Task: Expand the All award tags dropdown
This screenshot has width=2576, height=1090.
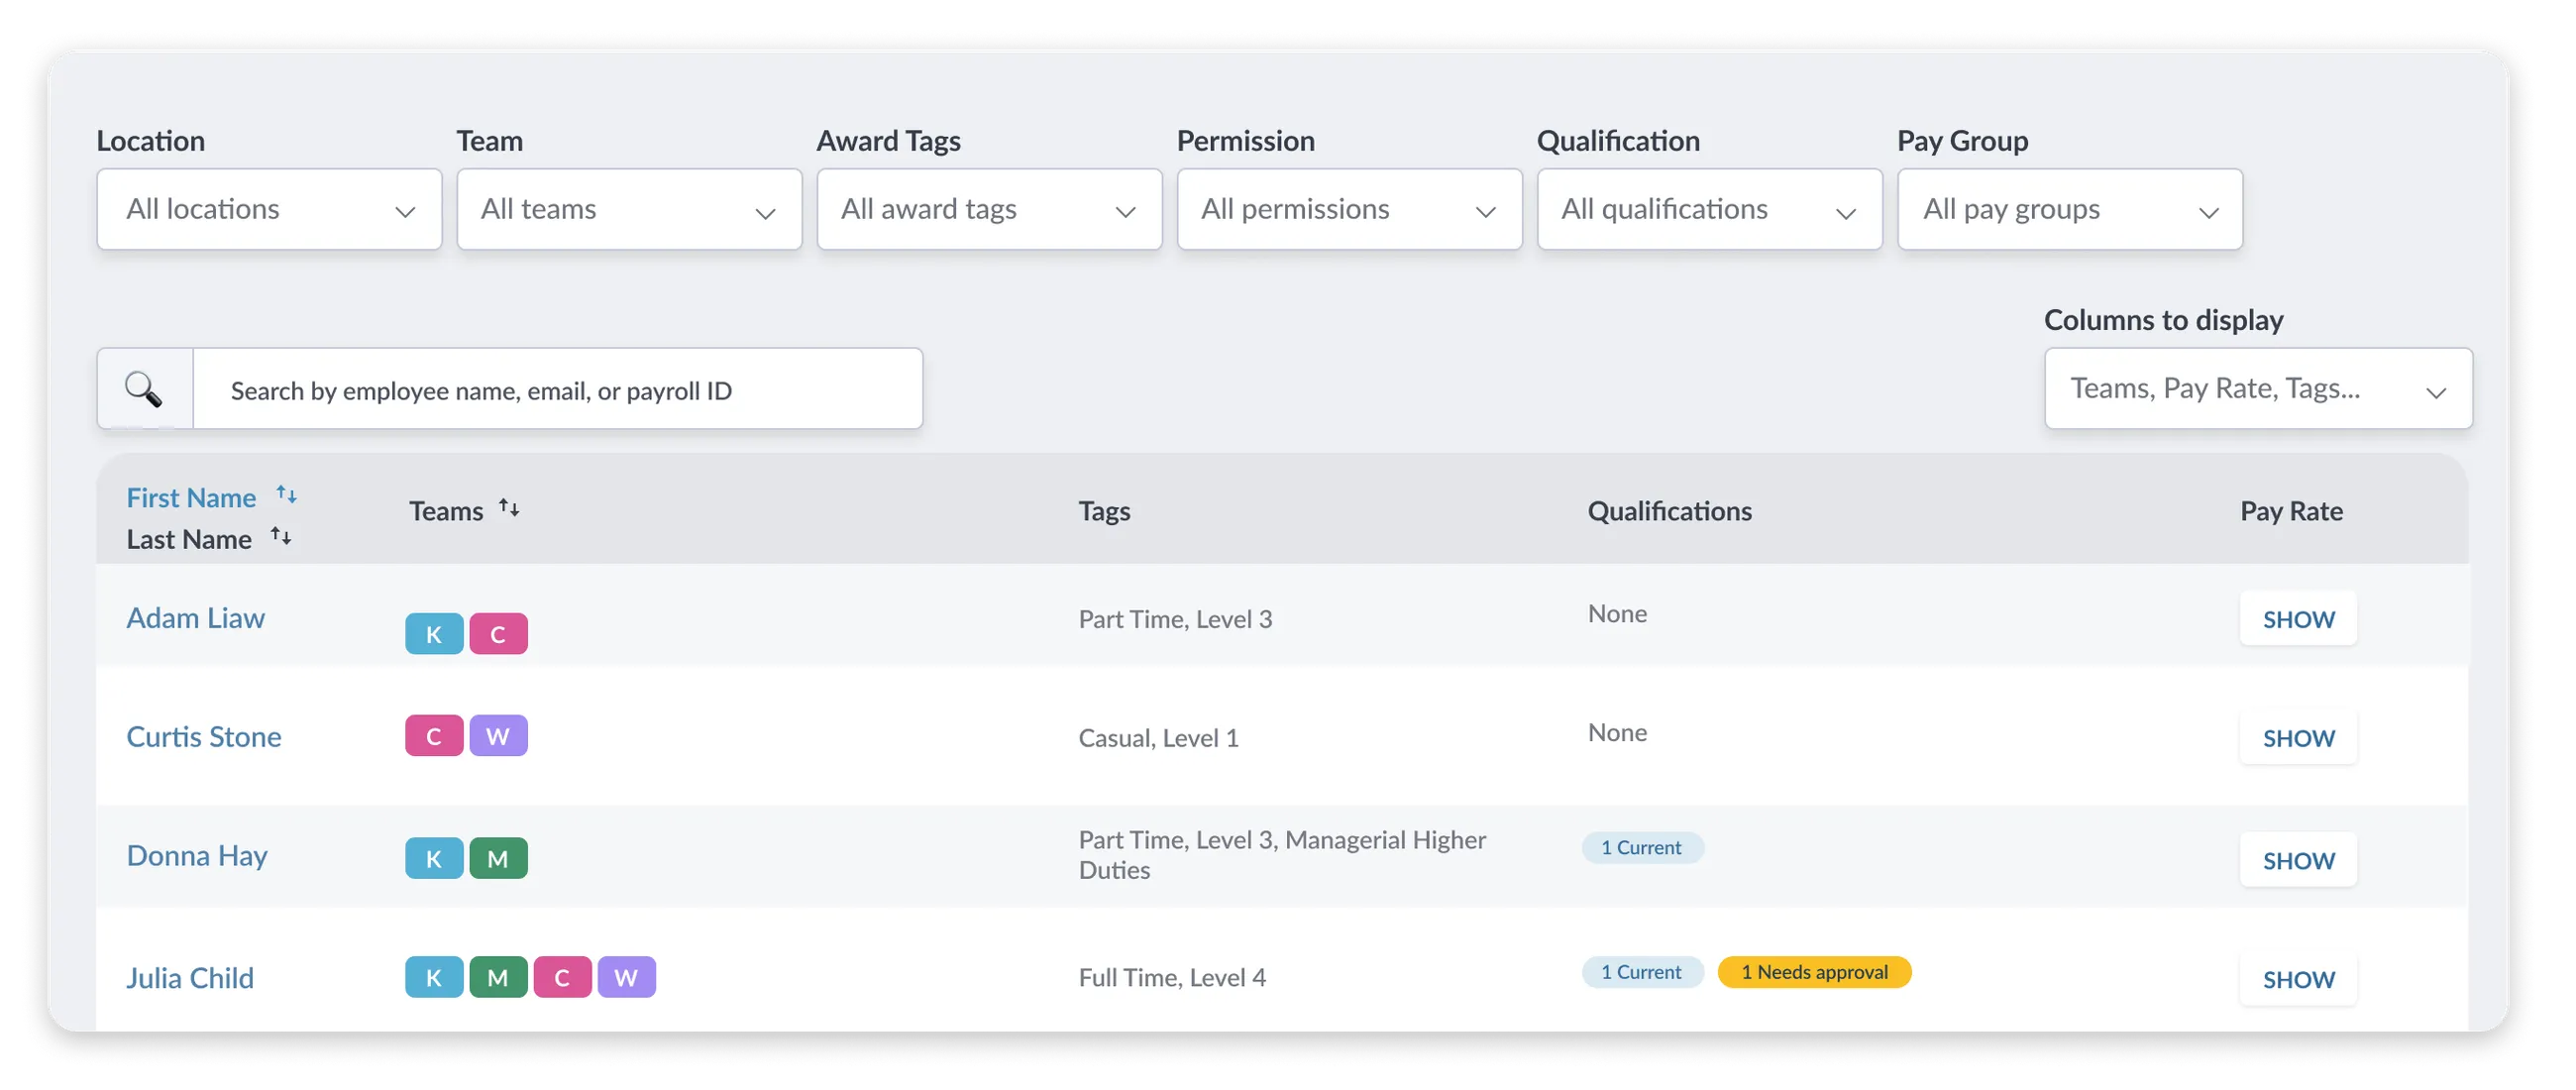Action: click(989, 209)
